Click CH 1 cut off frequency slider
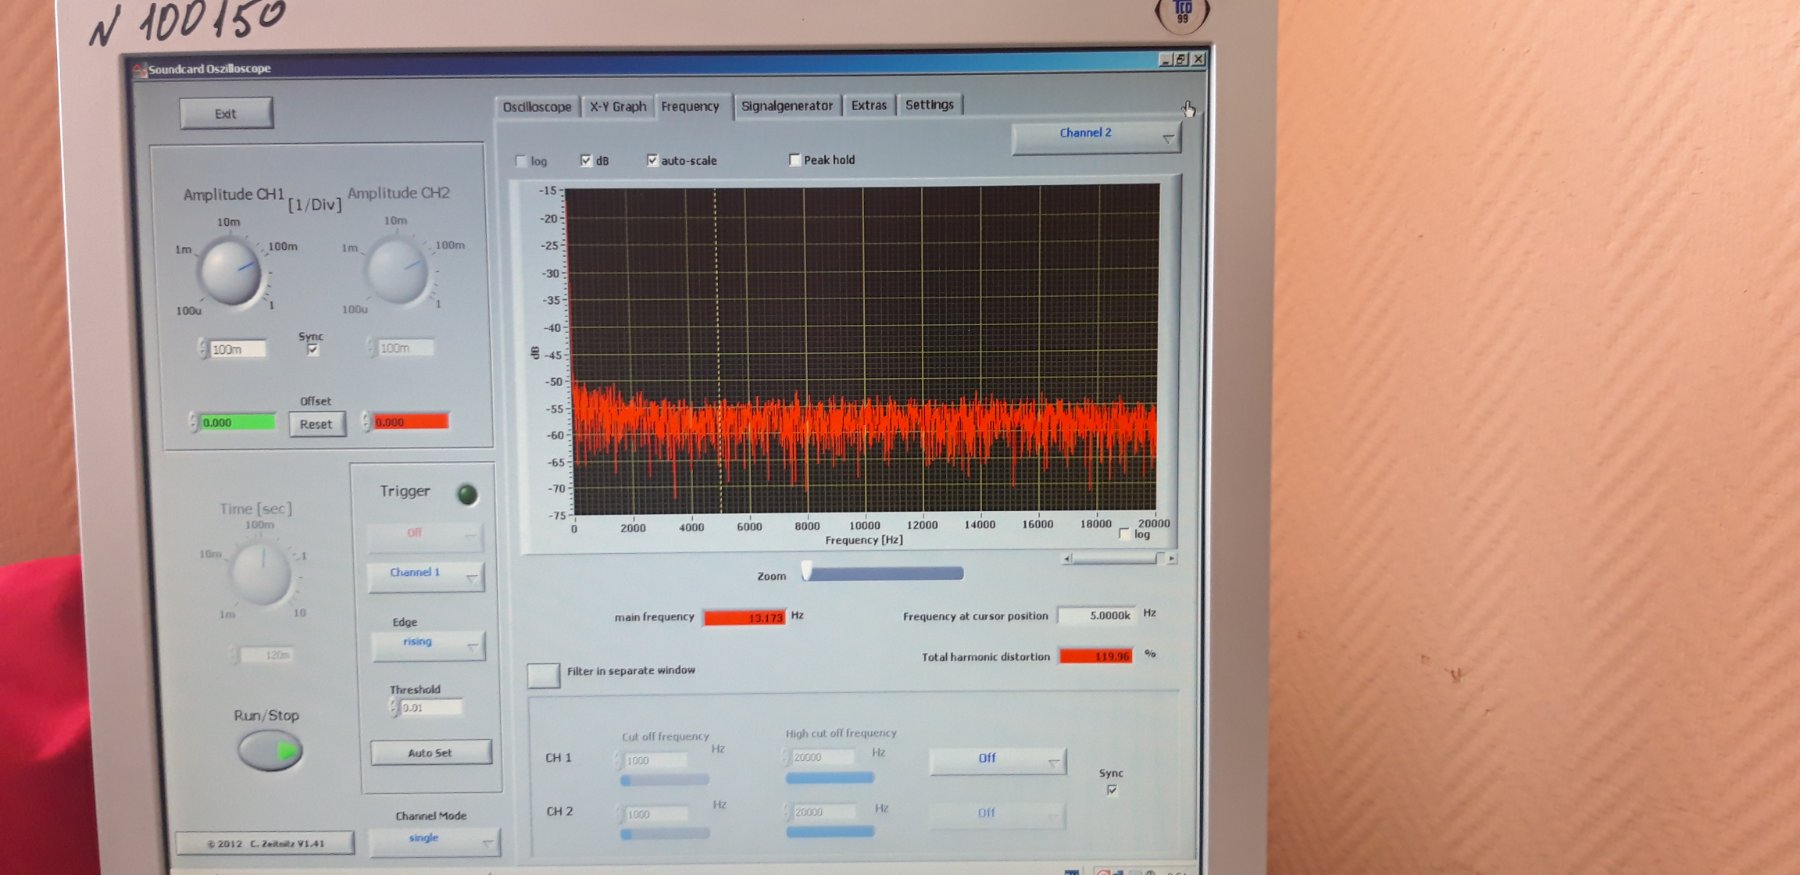 click(665, 779)
